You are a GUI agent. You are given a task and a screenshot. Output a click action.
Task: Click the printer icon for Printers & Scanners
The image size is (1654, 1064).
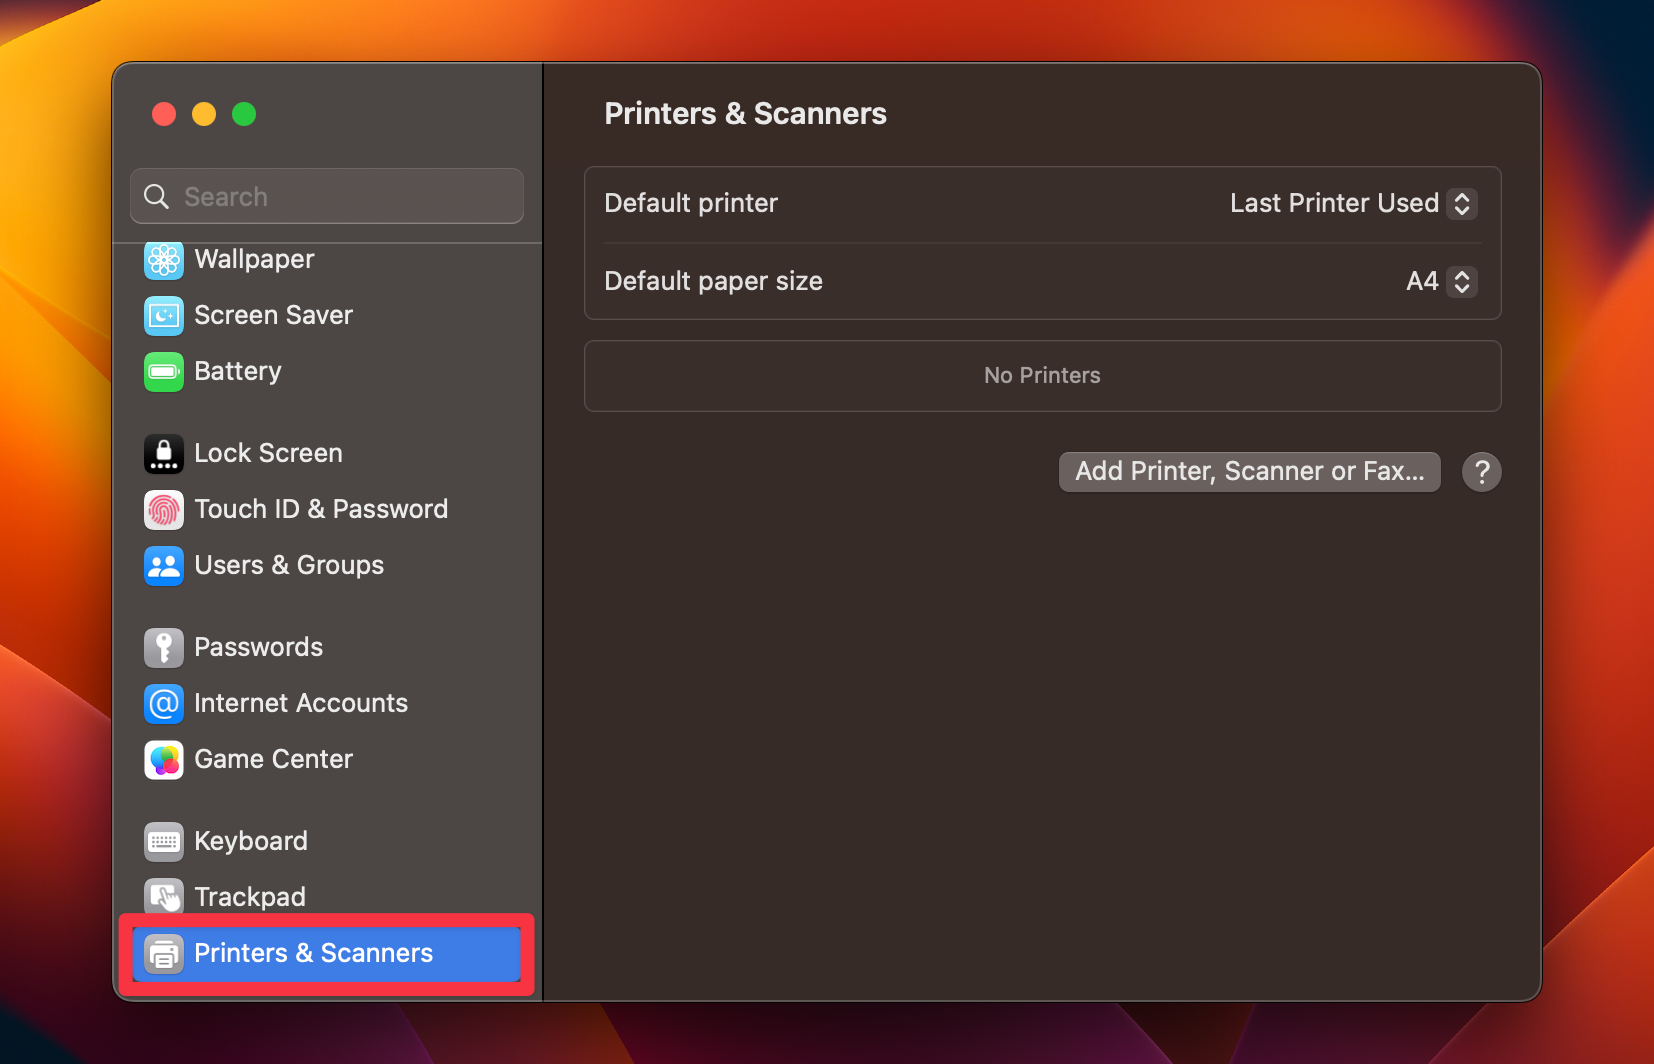(163, 953)
